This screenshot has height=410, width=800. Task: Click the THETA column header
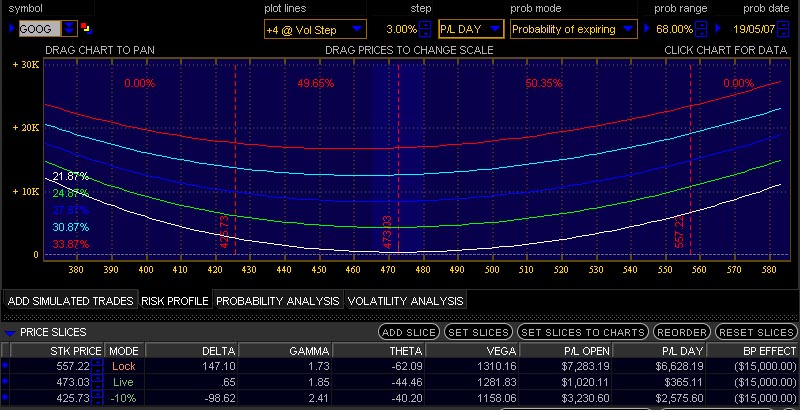click(x=379, y=351)
